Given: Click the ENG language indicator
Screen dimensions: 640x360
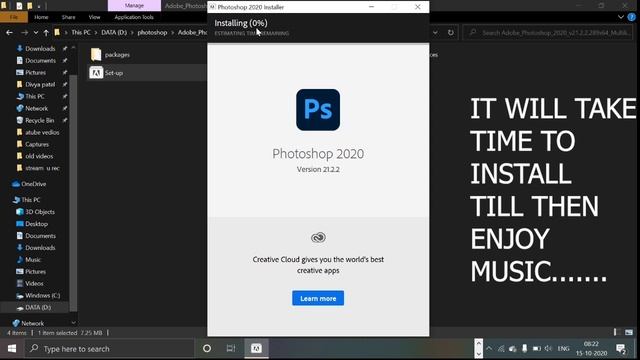Looking at the screenshot, I should click(x=563, y=349).
